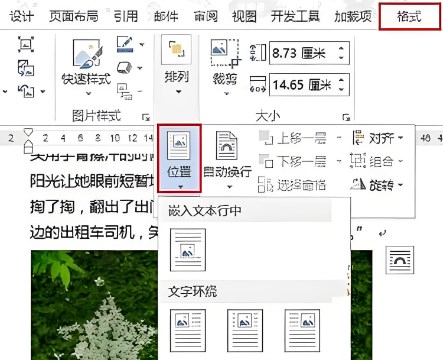The image size is (443, 360).
Task: Open the 图片样式 dialog launcher
Action: [x=146, y=117]
